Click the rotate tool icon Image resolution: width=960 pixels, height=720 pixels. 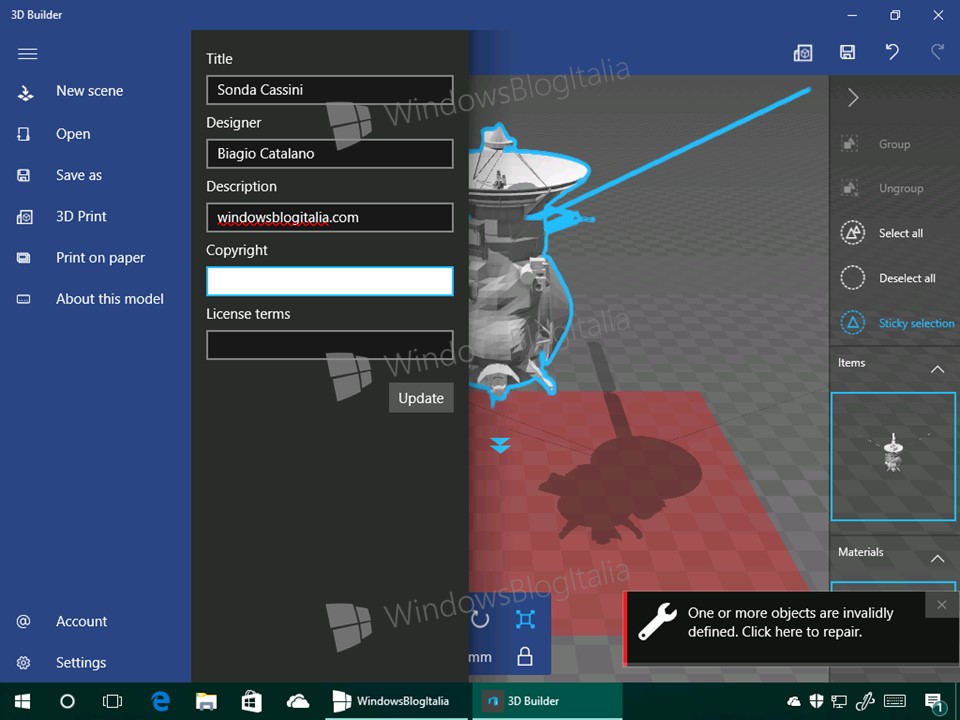coord(481,620)
